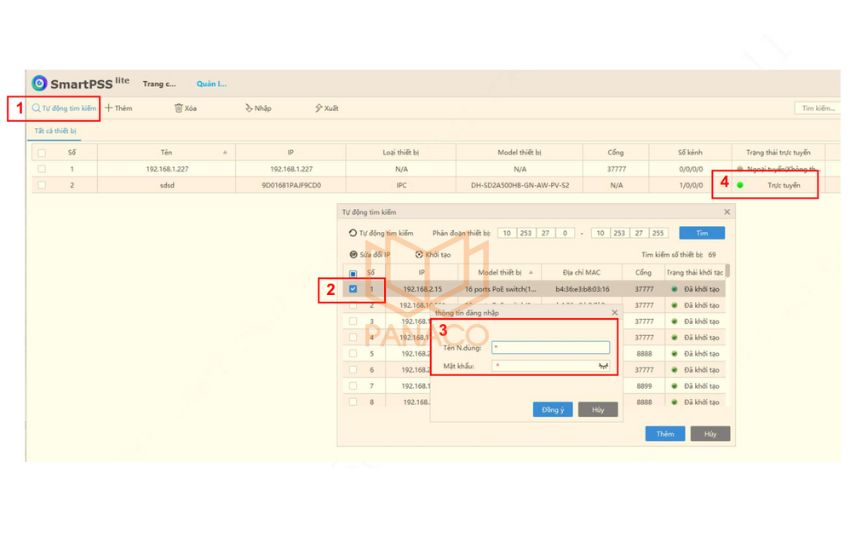Click first octet of start IP range

pos(506,233)
